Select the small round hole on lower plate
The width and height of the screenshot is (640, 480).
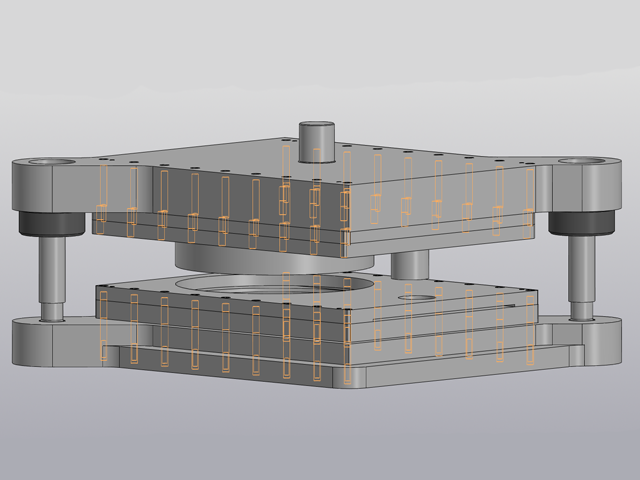coord(418,298)
